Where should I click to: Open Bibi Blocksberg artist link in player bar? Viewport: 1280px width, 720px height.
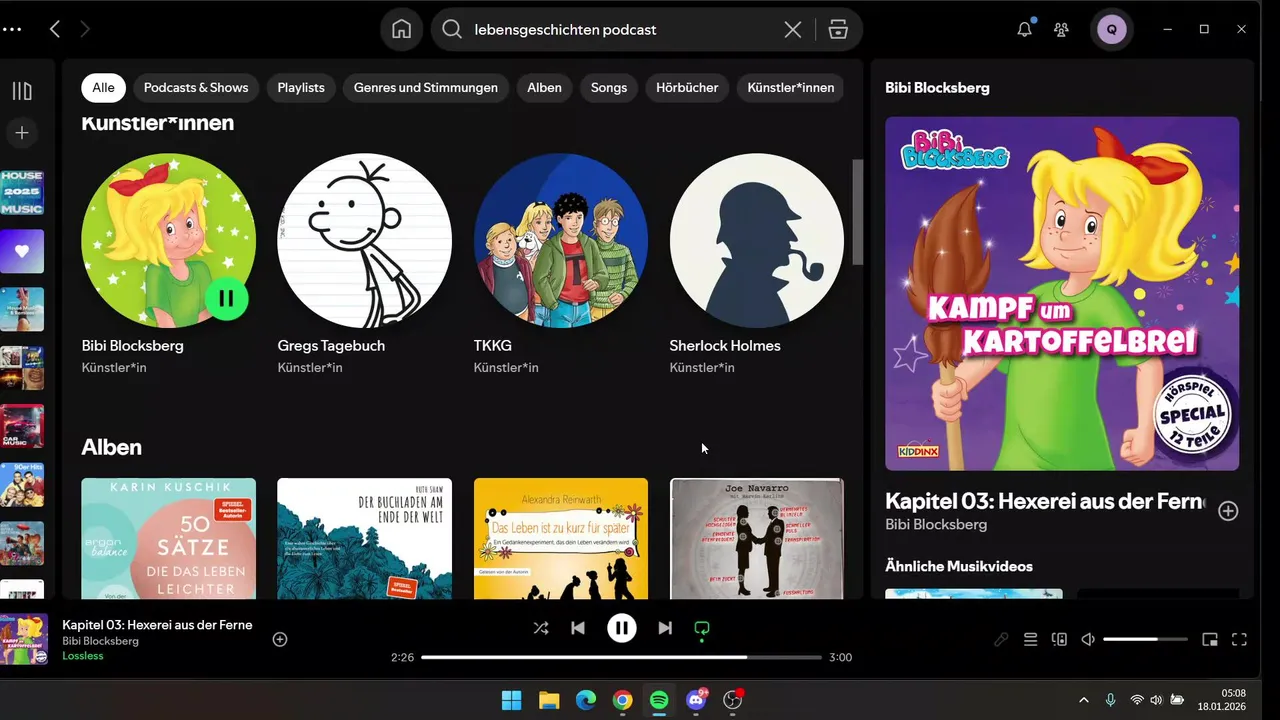pyautogui.click(x=100, y=641)
